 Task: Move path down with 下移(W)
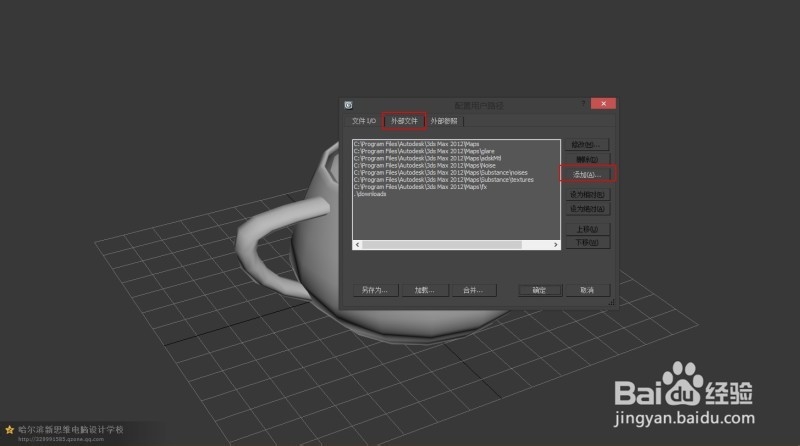tap(587, 243)
